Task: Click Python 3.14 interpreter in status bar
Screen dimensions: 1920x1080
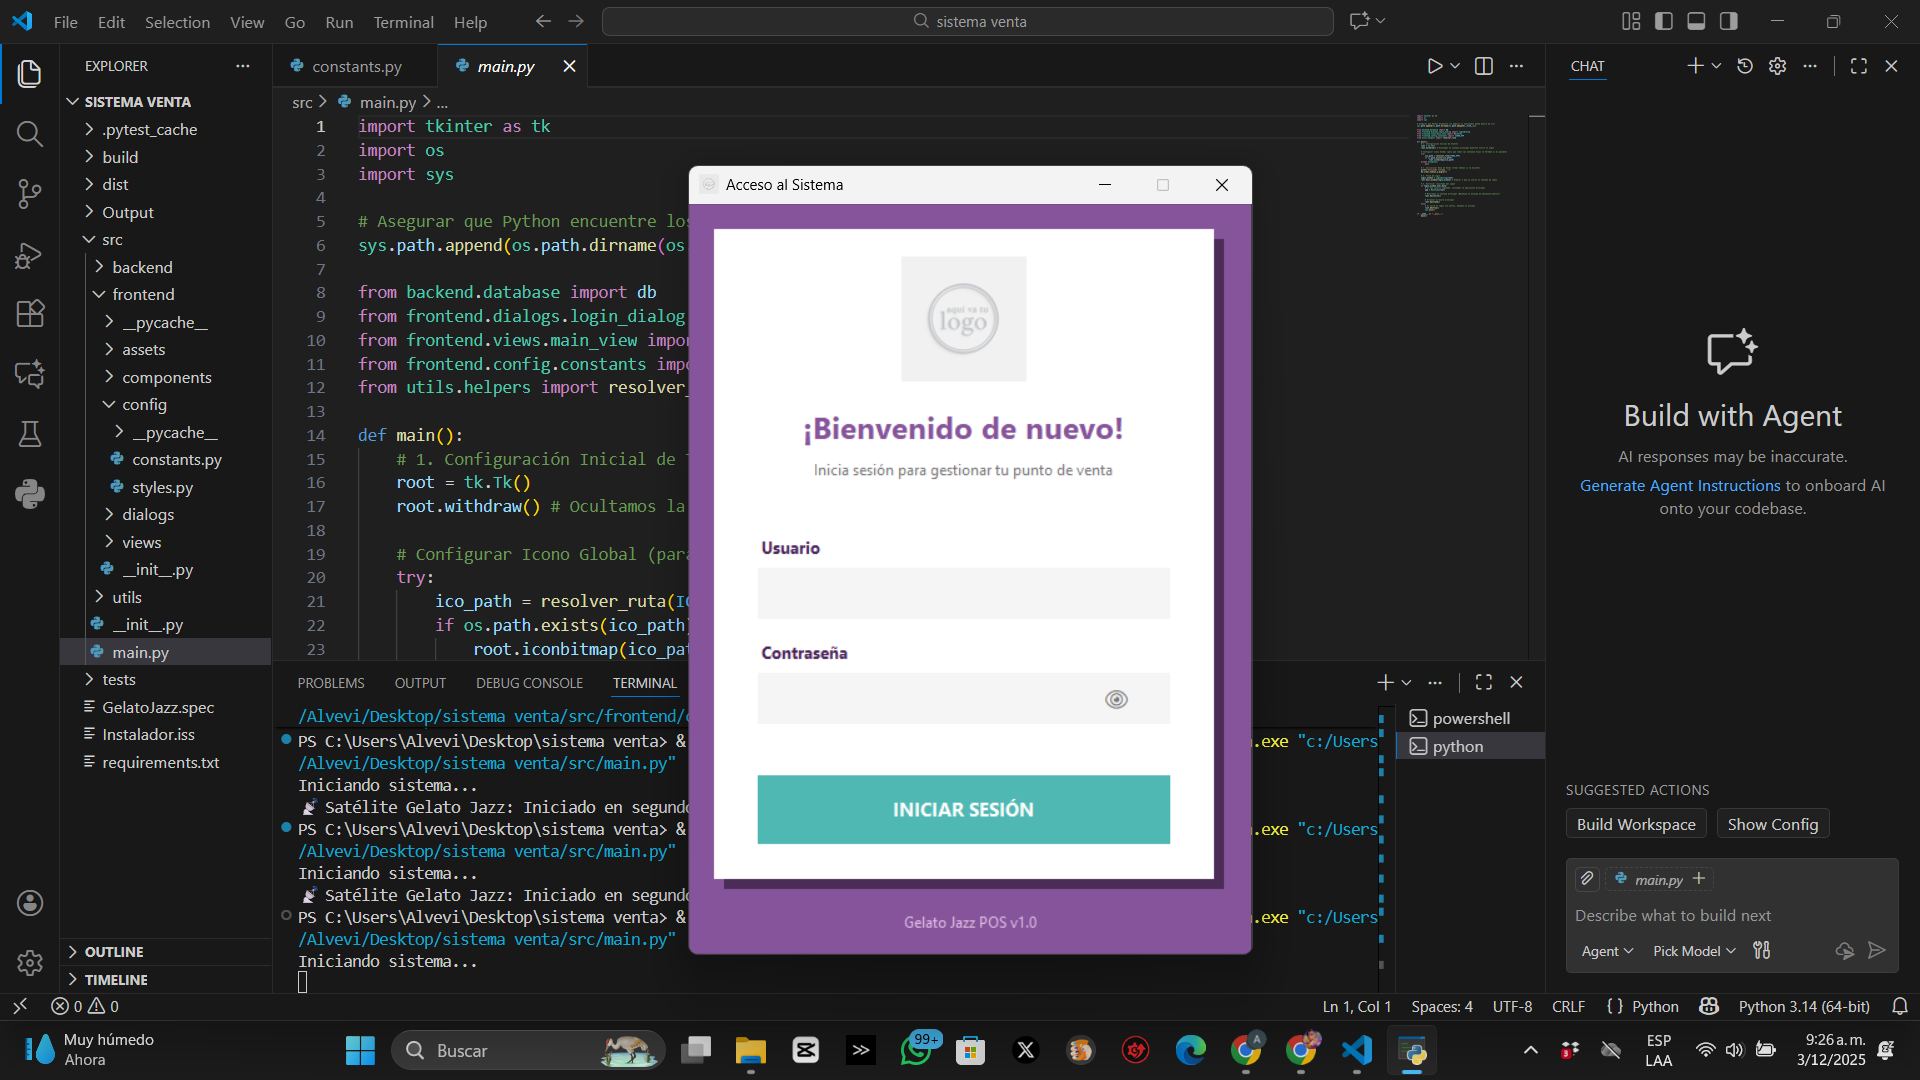Action: 1804,1007
